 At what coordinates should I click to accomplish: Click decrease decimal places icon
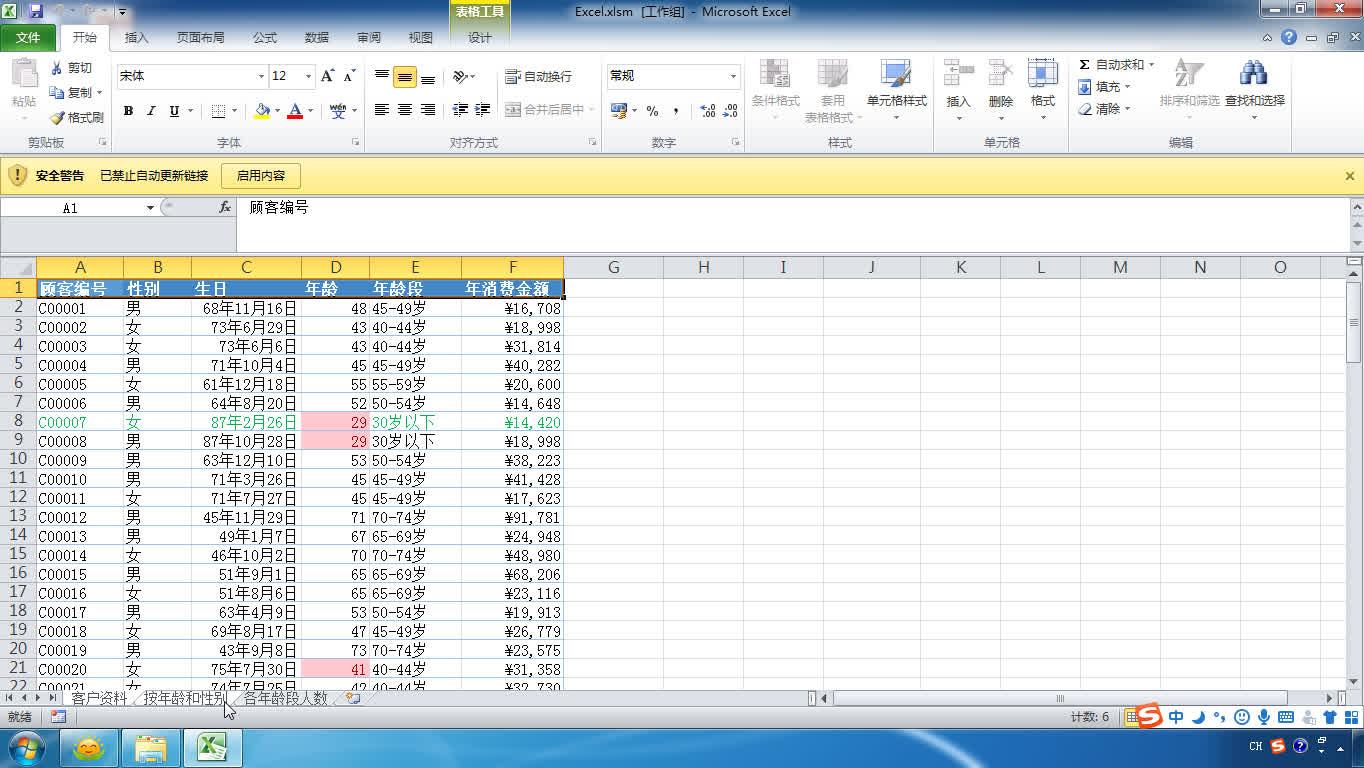(x=730, y=111)
